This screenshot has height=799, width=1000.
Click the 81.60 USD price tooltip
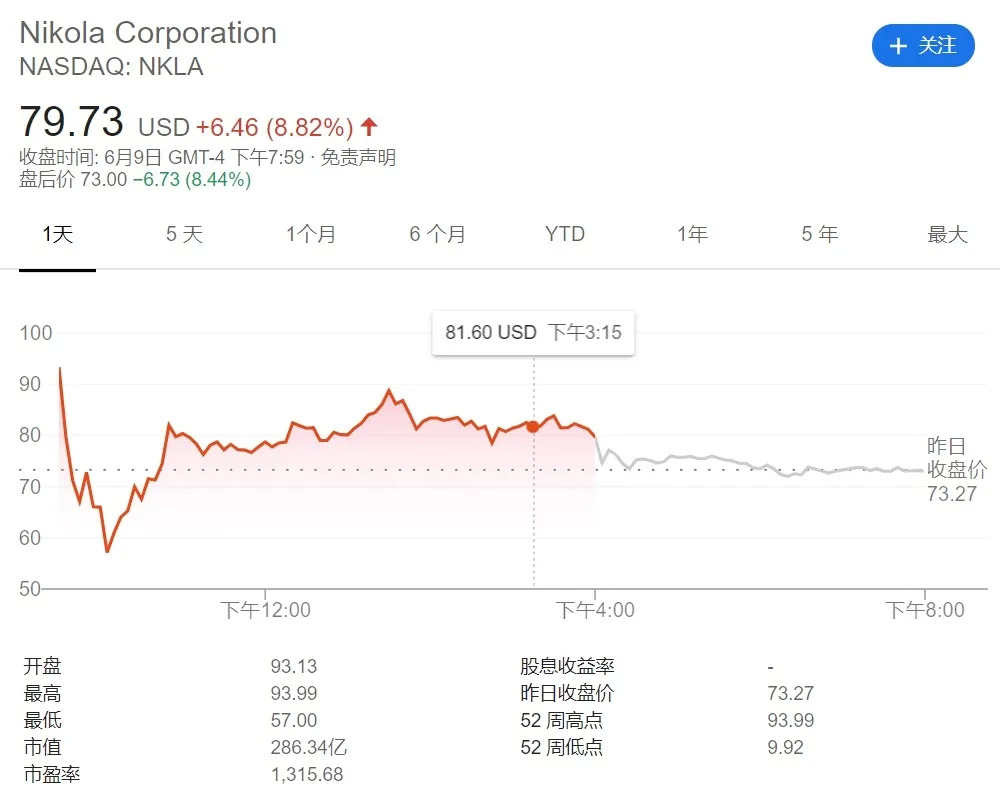(533, 332)
